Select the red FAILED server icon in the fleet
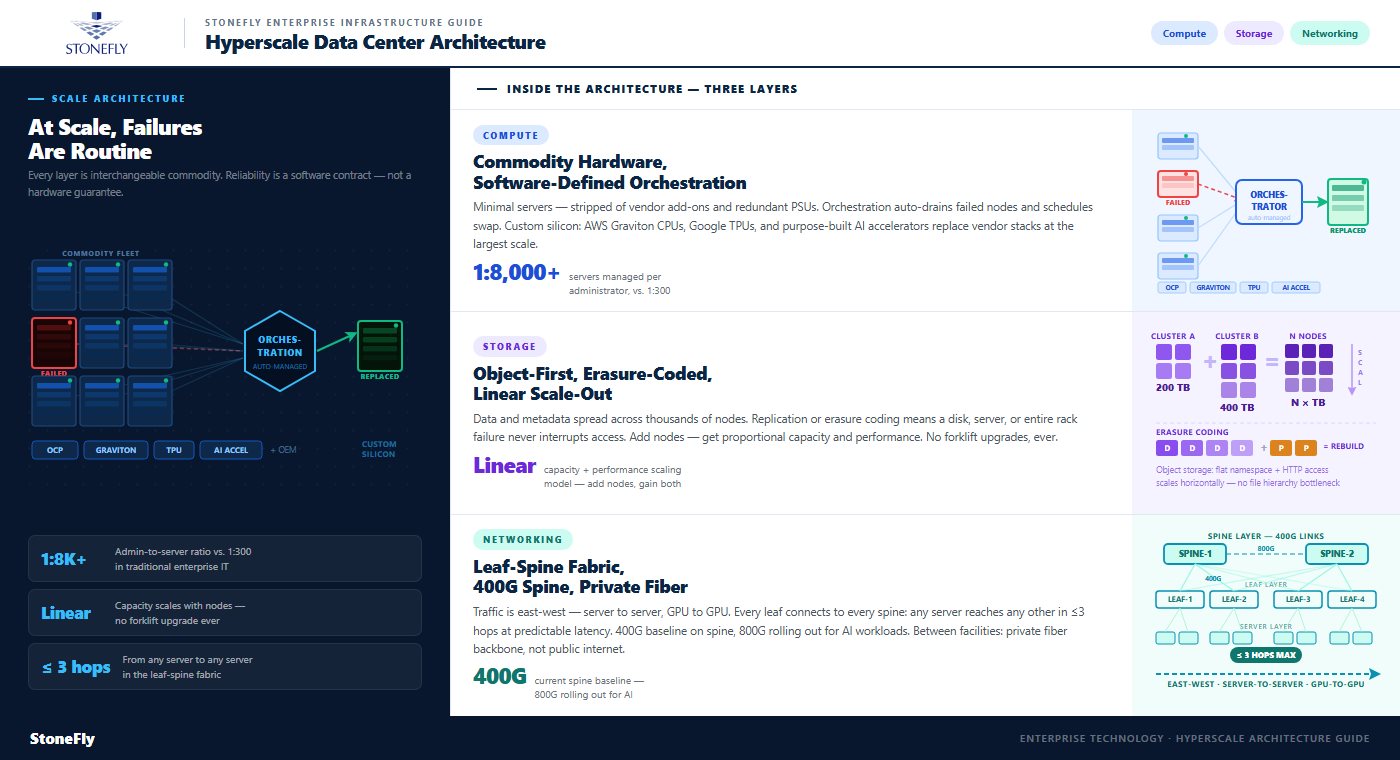This screenshot has width=1400, height=760. click(x=53, y=342)
